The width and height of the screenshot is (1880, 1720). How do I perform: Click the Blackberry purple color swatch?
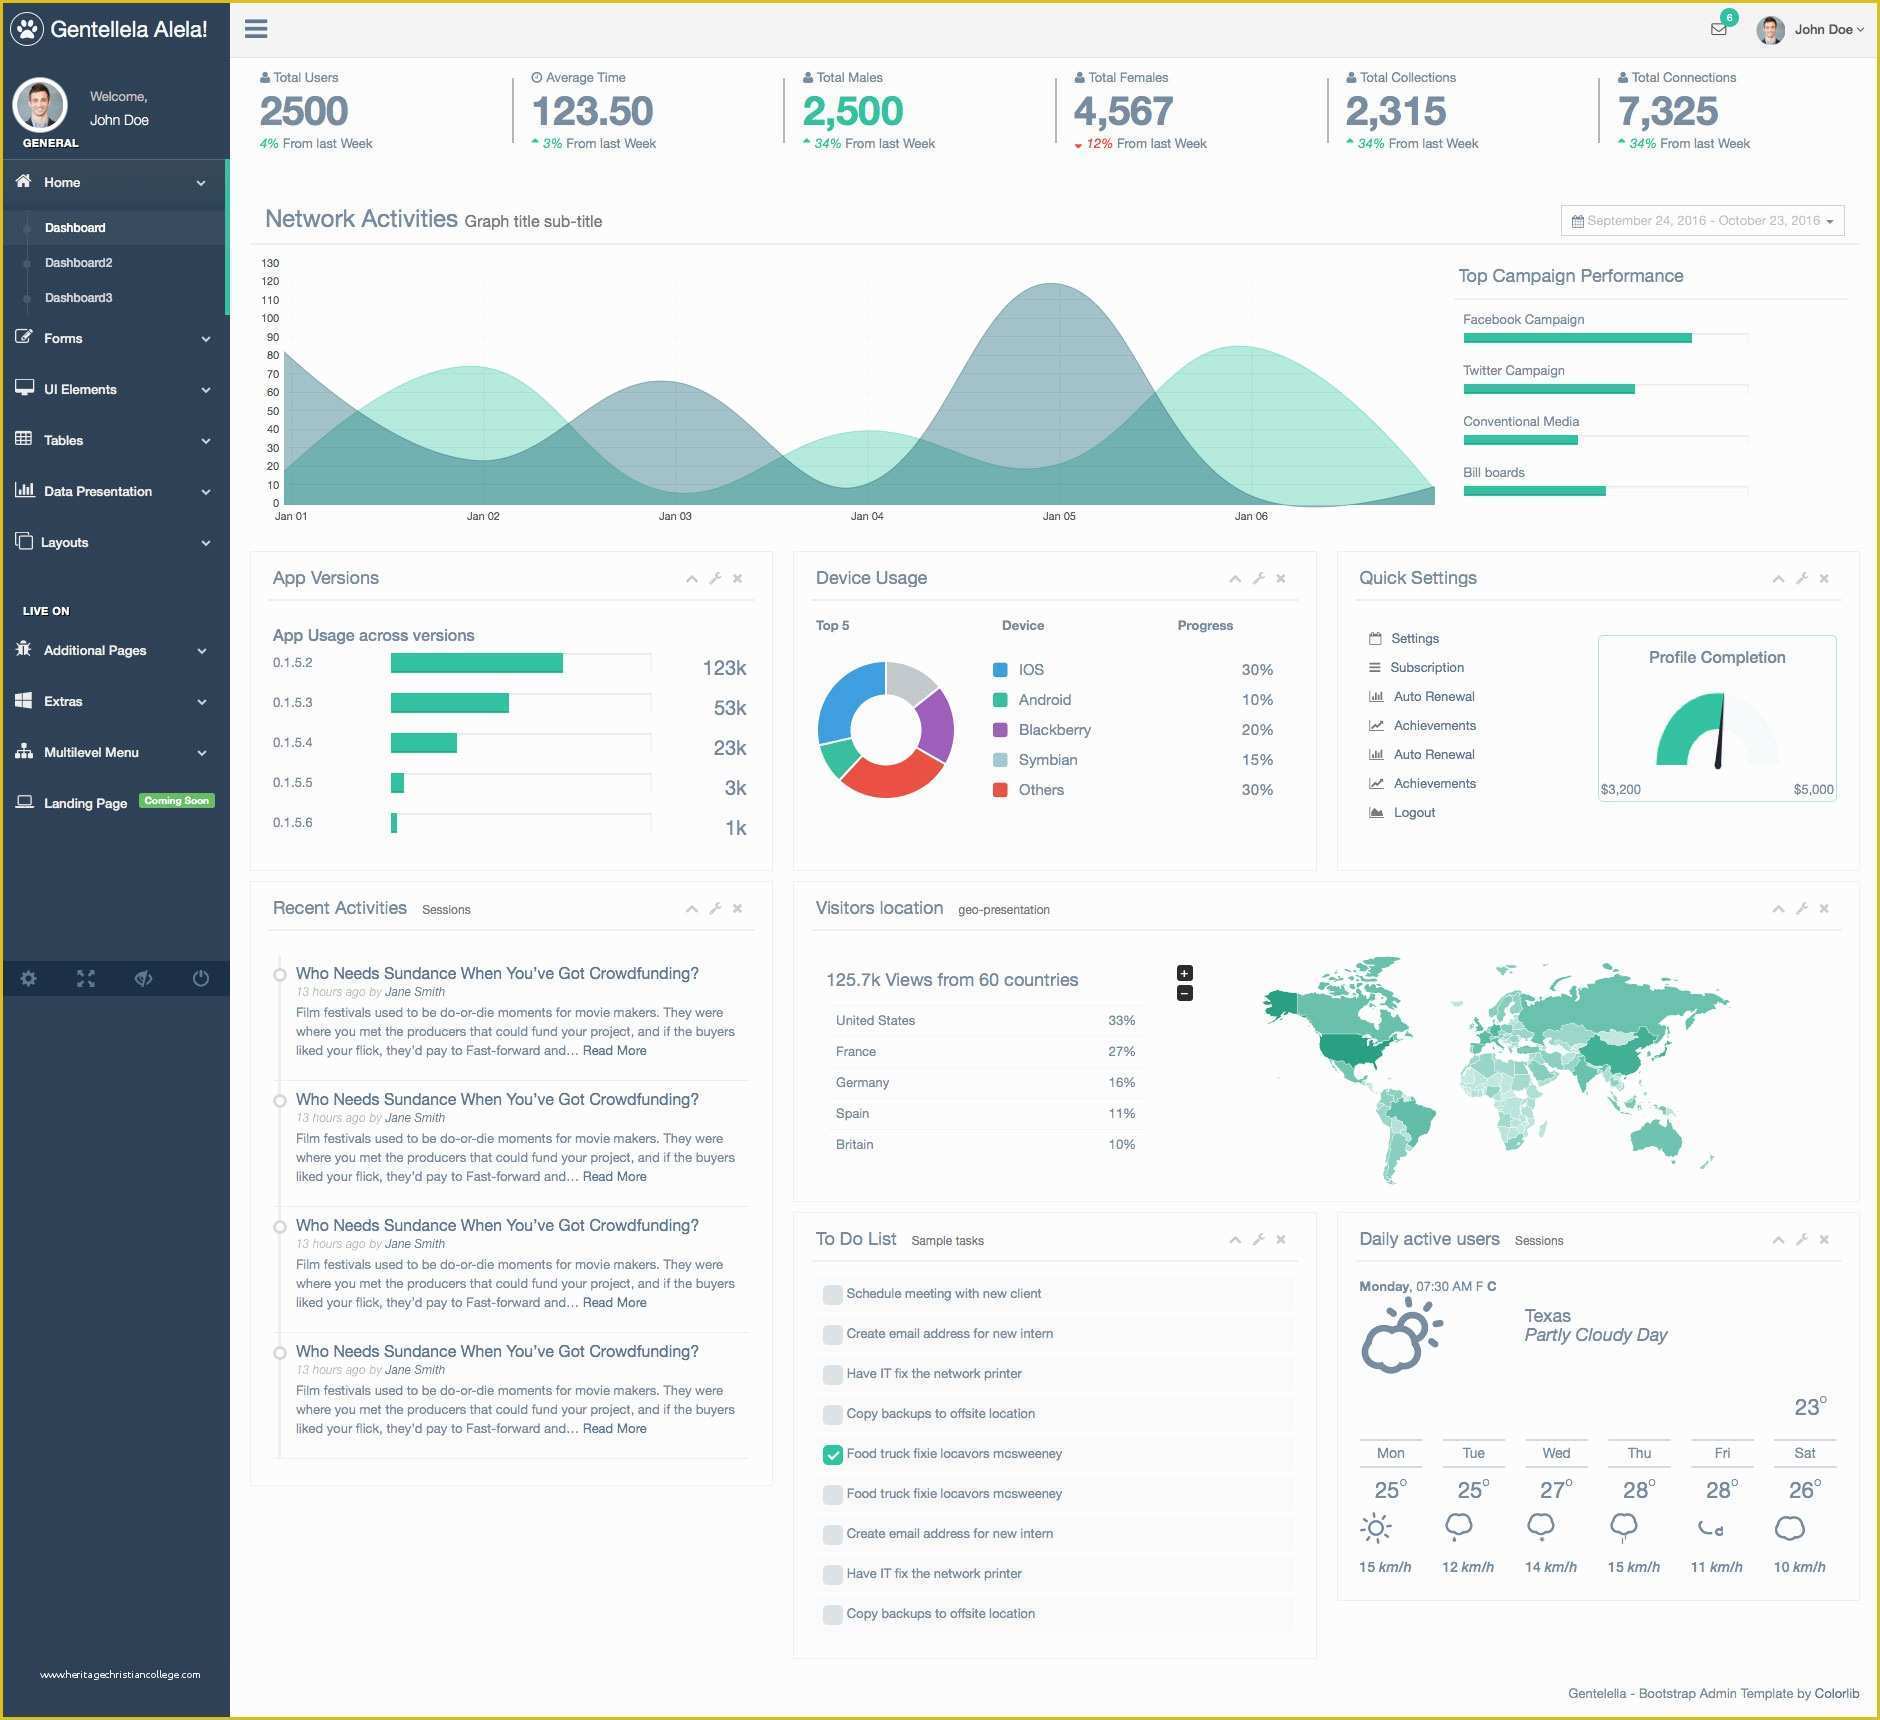pyautogui.click(x=1000, y=730)
